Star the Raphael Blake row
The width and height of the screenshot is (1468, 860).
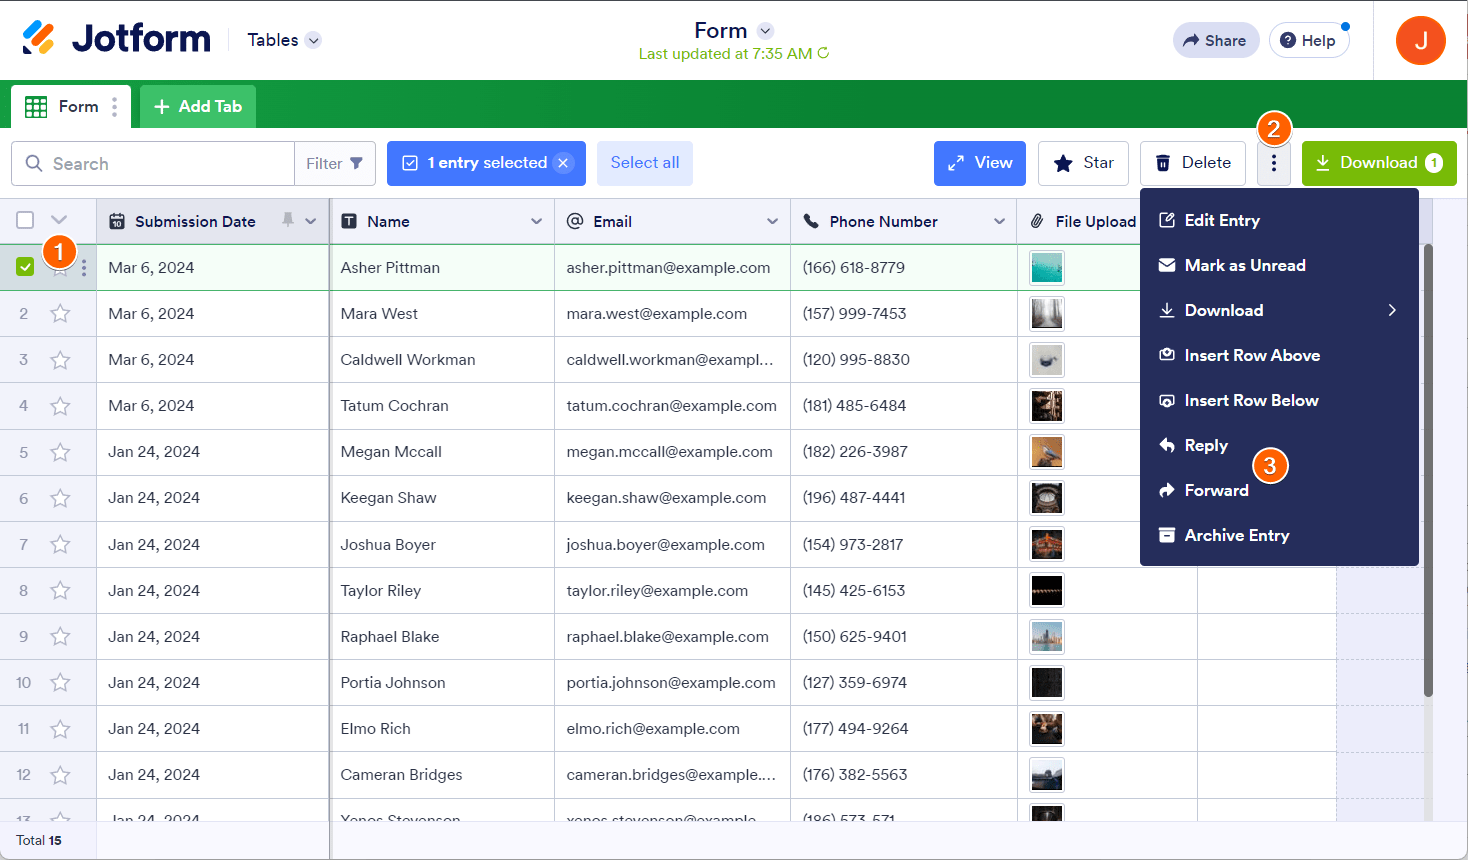[60, 637]
